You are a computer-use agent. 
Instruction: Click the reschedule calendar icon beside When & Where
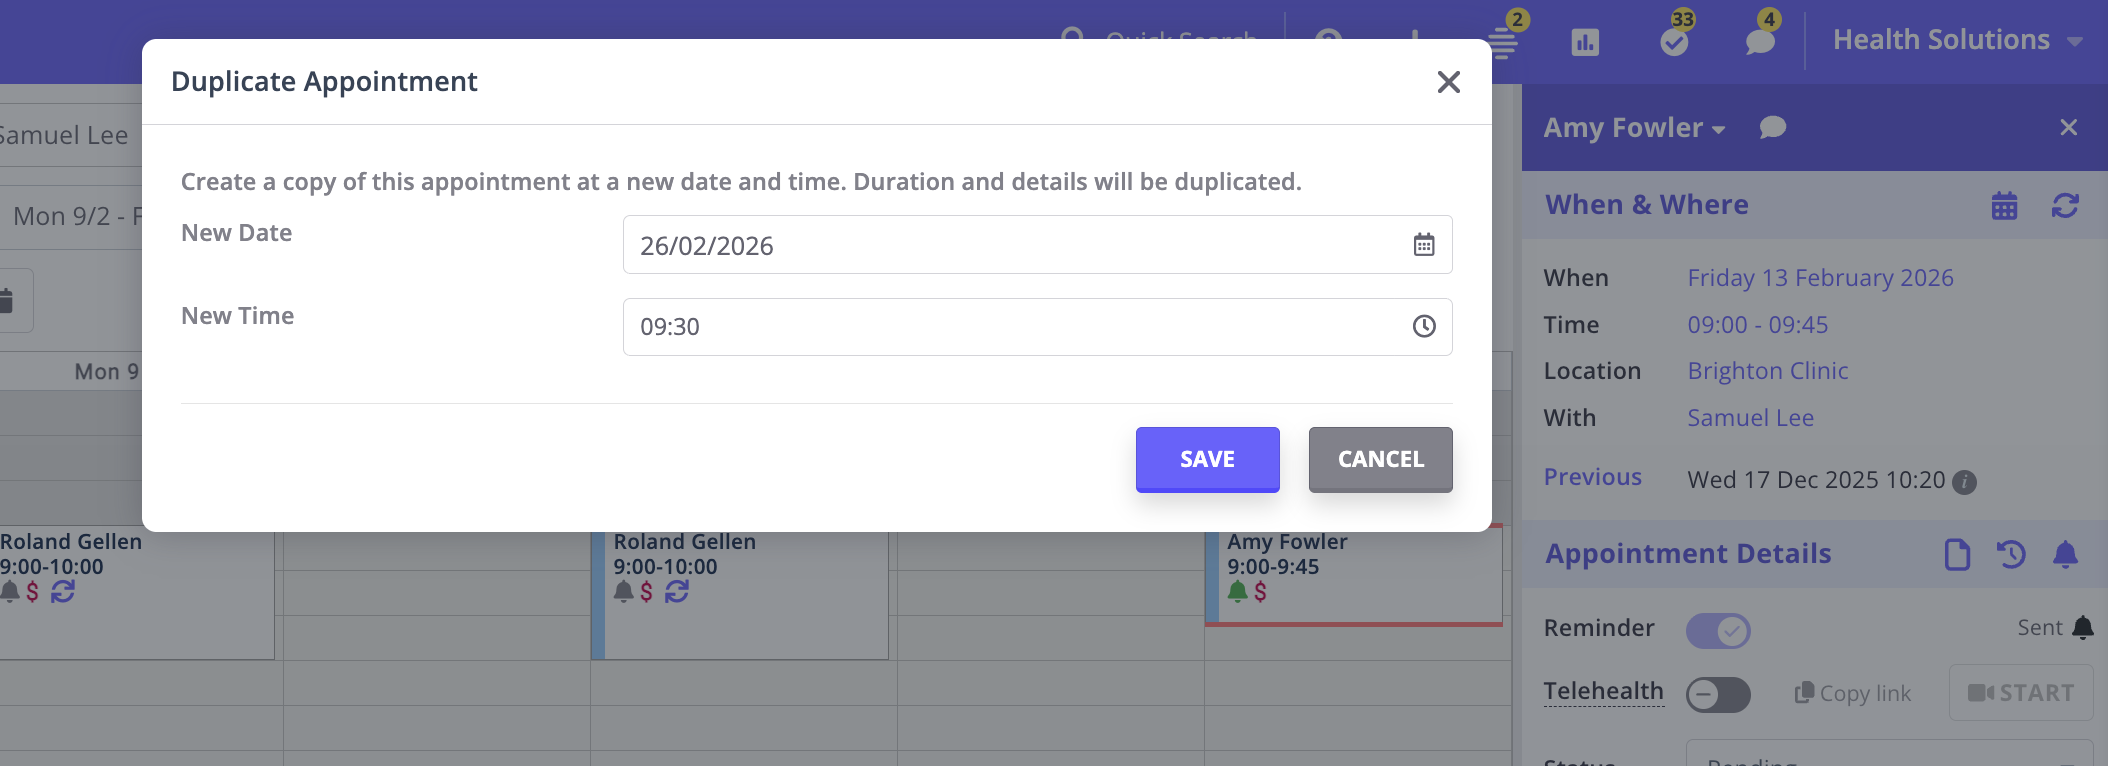2004,206
